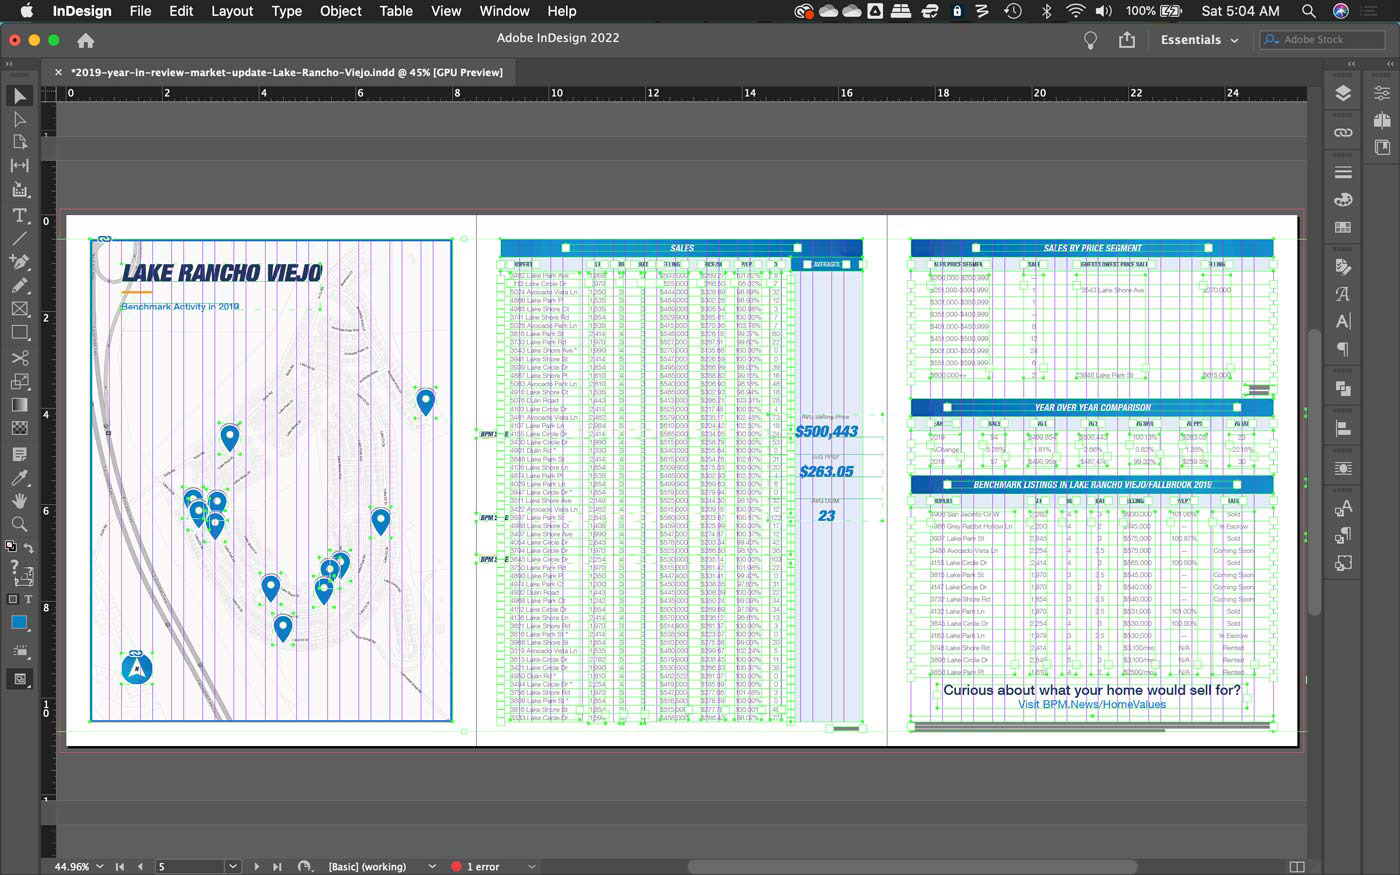Click the Home screen icon
1400x875 pixels.
coord(86,40)
